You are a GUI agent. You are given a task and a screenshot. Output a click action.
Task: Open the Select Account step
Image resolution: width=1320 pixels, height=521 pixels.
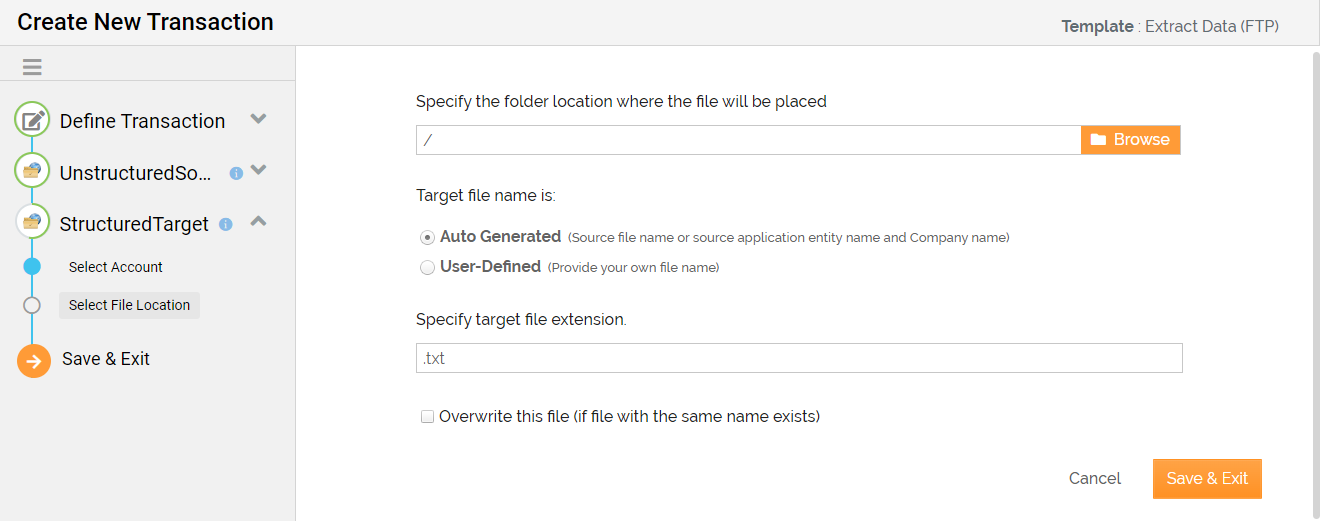(116, 267)
